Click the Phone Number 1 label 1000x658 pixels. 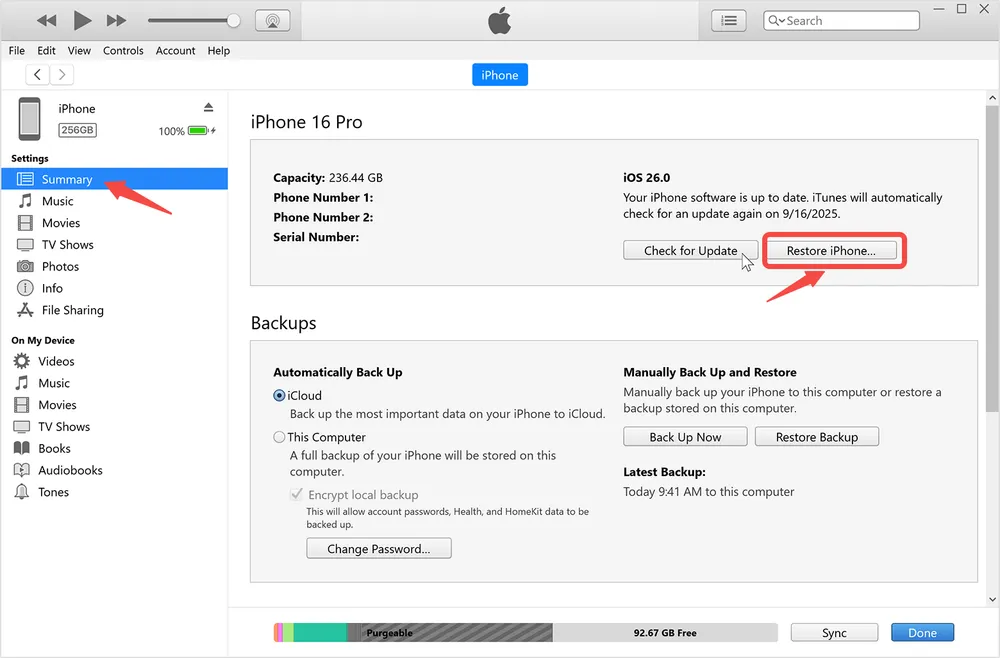tap(323, 198)
